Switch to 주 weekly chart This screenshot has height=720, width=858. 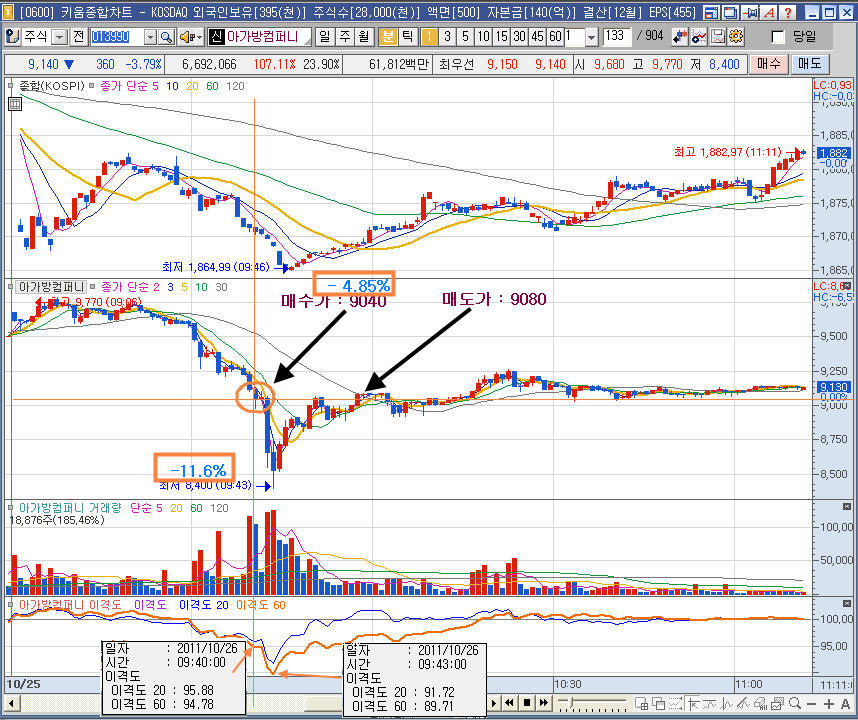[345, 37]
